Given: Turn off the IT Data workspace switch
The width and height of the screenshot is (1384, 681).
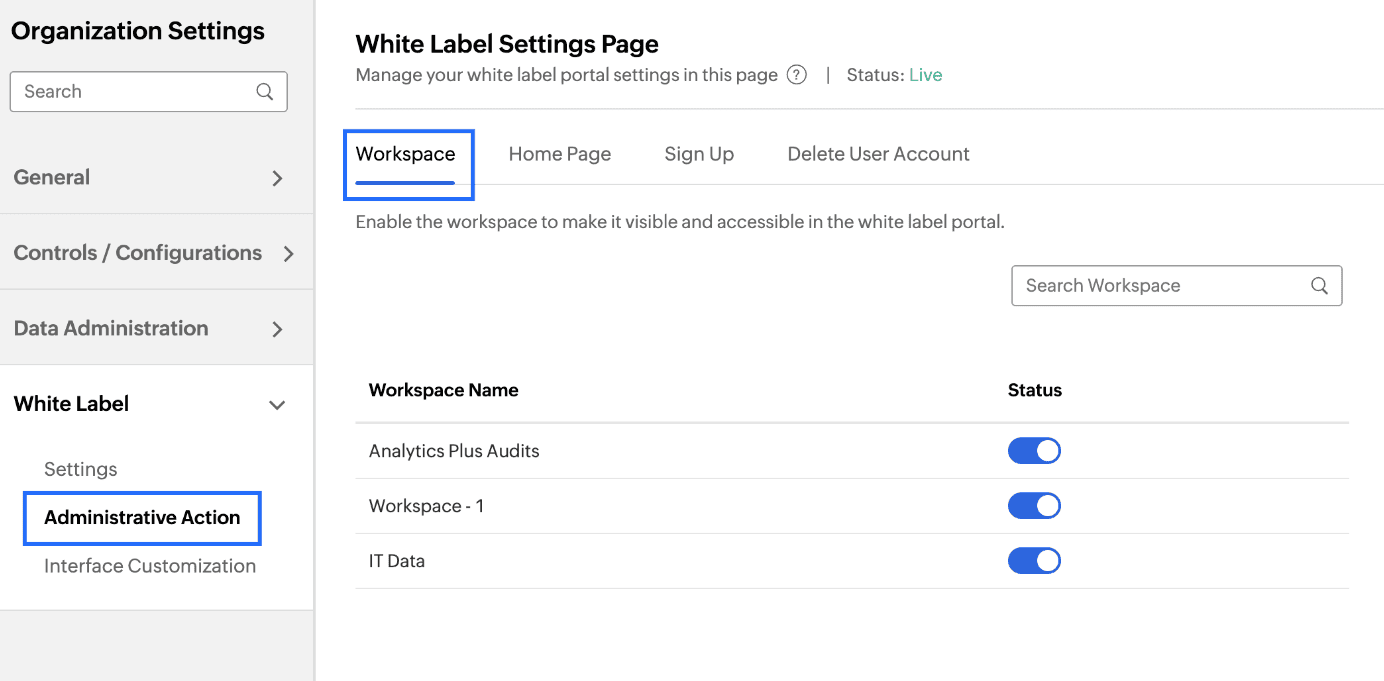Looking at the screenshot, I should tap(1034, 561).
